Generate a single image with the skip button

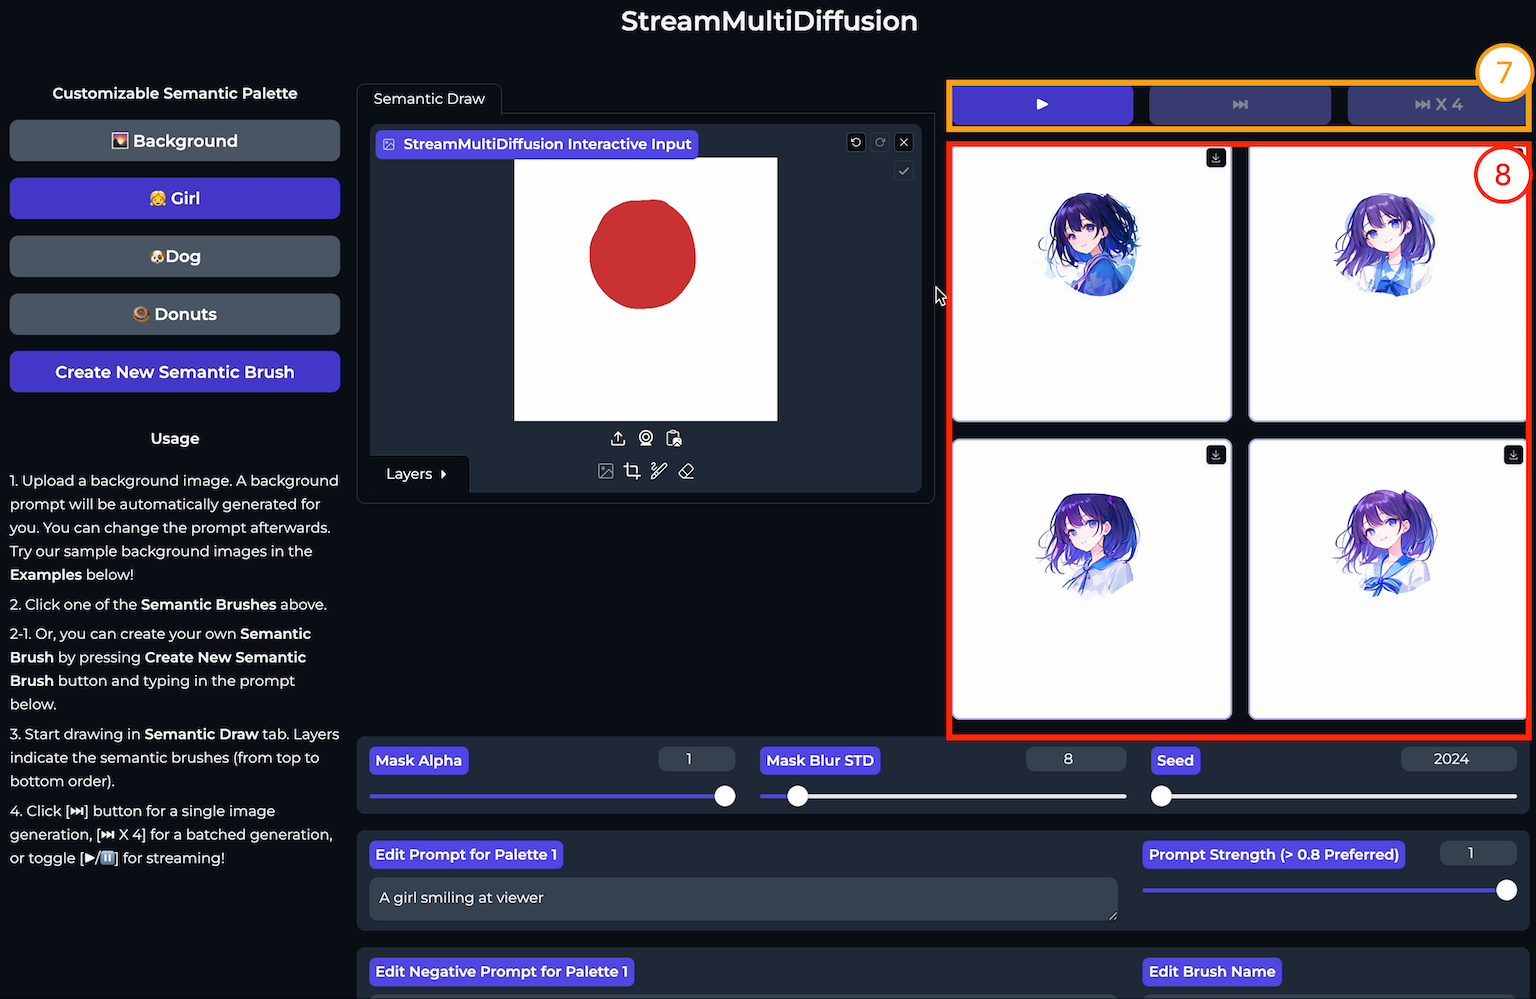coord(1240,104)
